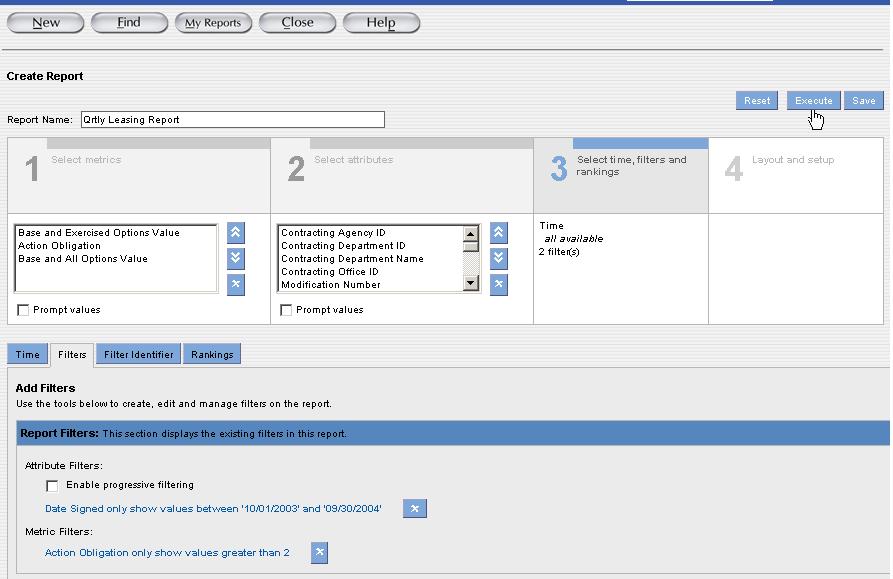Click the Close button in toolbar
The height and width of the screenshot is (579, 893).
[297, 23]
